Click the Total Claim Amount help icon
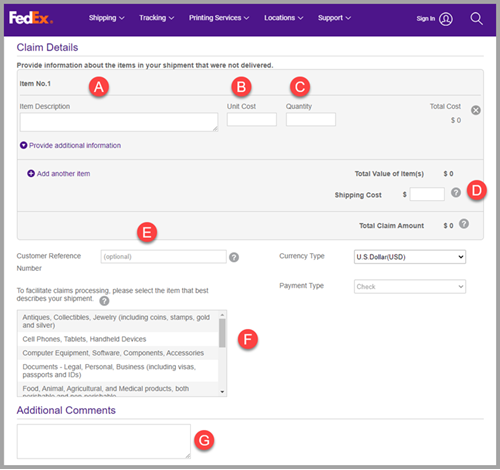Screen dimensions: 500x470 click(464, 224)
